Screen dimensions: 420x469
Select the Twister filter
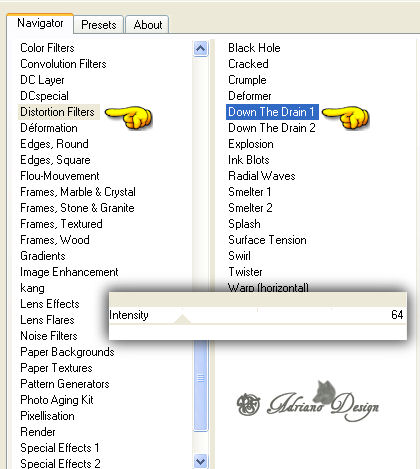[x=245, y=272]
